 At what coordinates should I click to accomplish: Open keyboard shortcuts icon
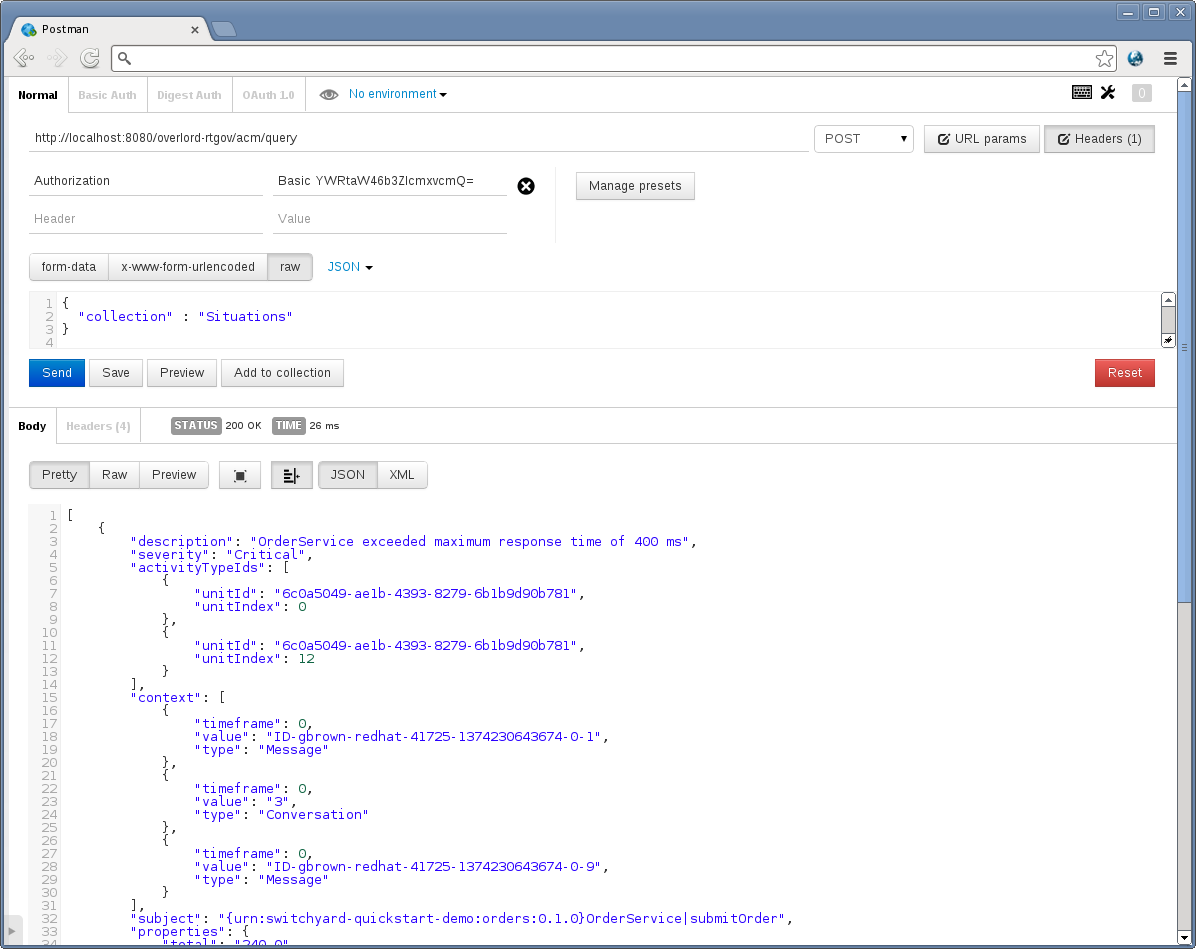1082,93
